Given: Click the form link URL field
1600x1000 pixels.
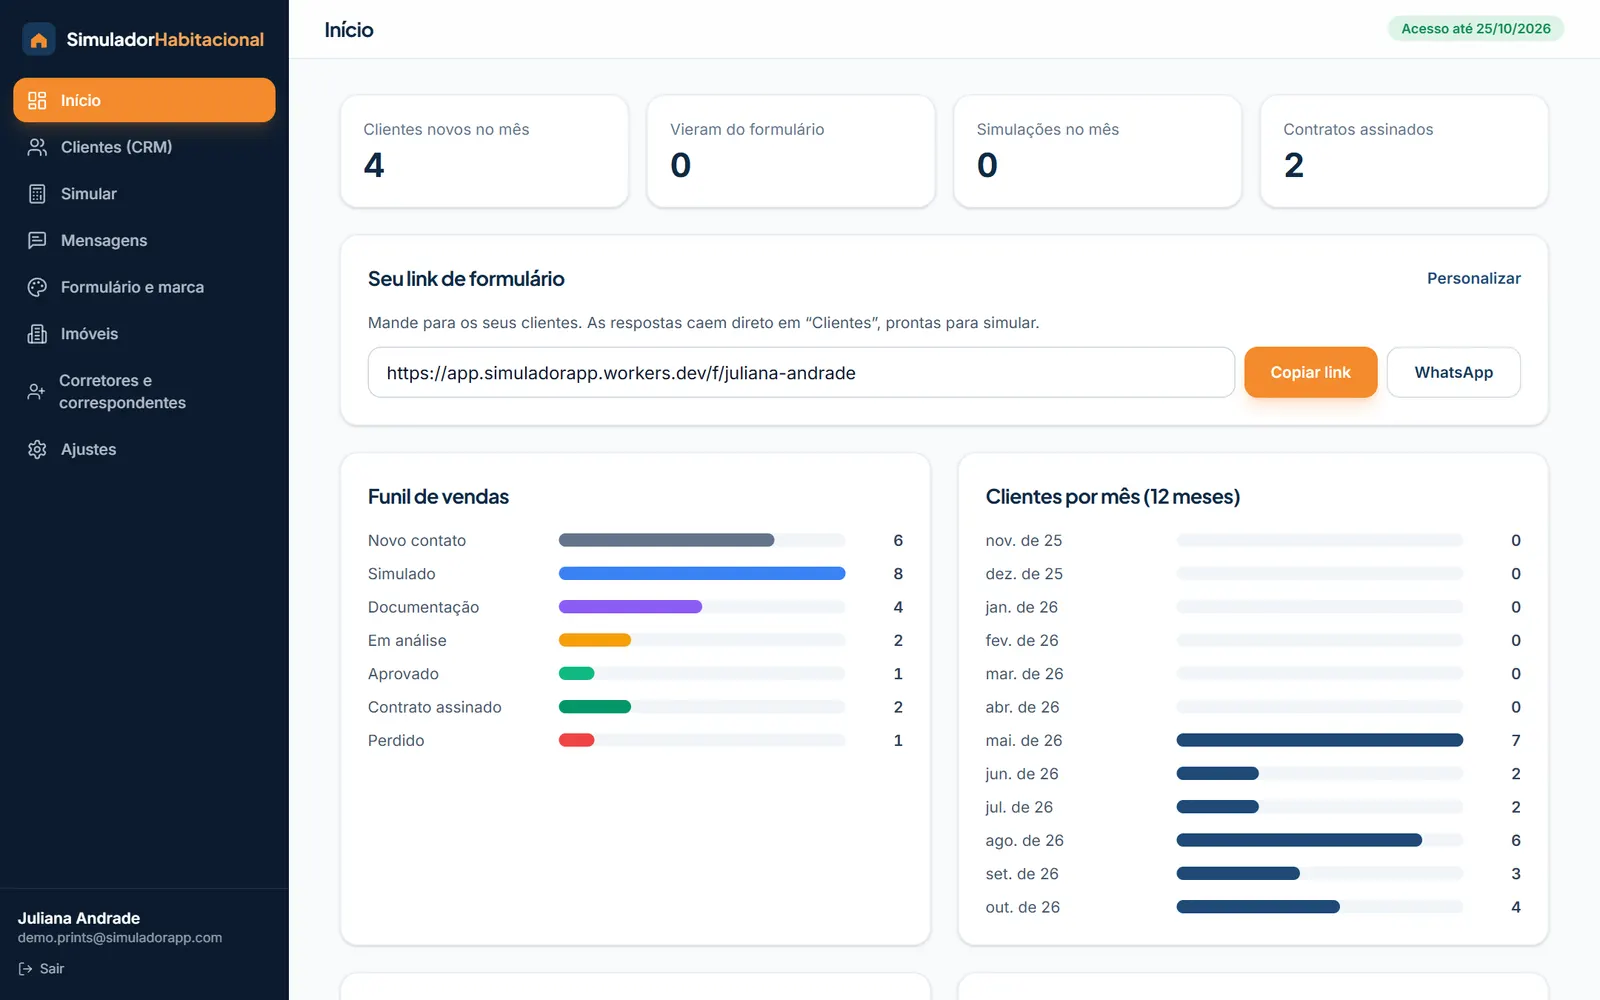Looking at the screenshot, I should coord(801,372).
